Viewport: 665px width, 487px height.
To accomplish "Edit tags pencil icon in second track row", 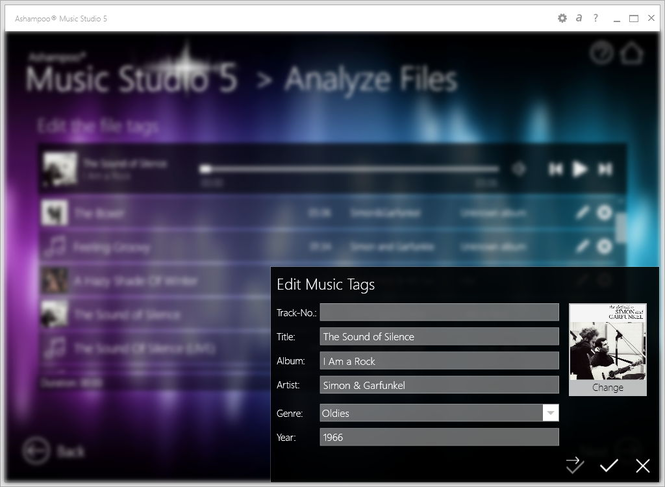I will 583,246.
